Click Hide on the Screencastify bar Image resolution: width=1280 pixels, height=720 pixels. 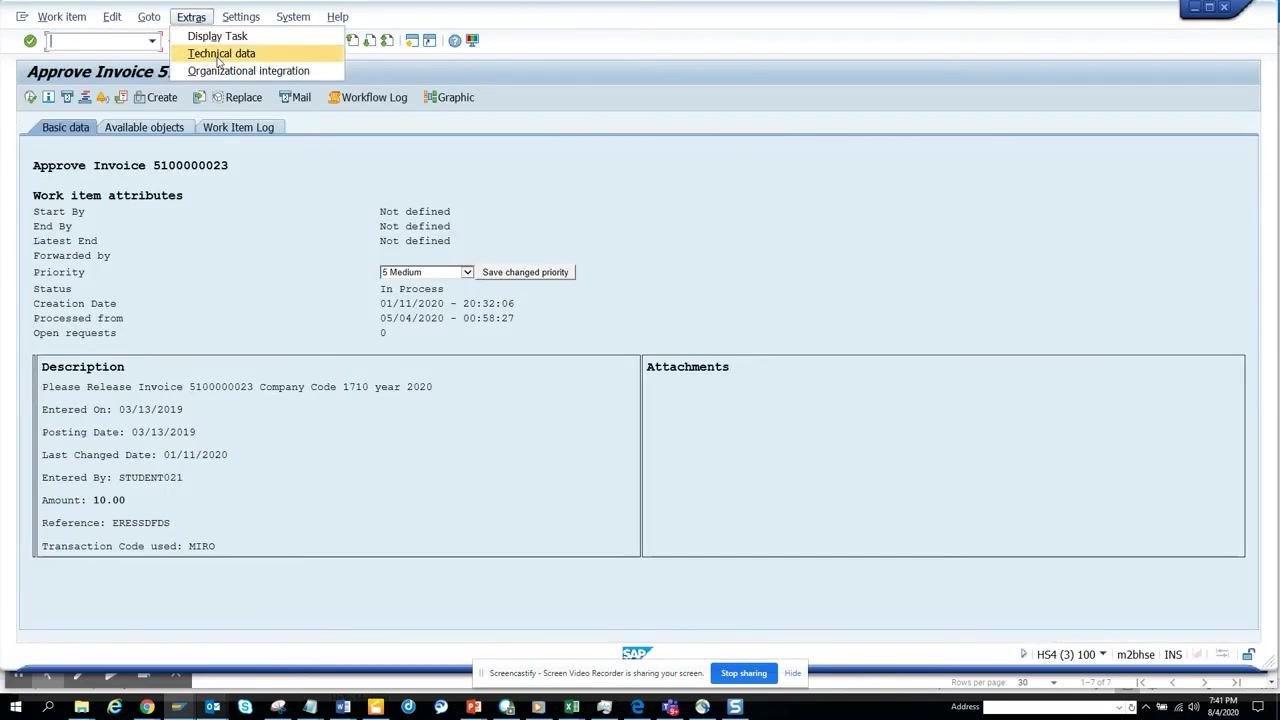pyautogui.click(x=793, y=673)
